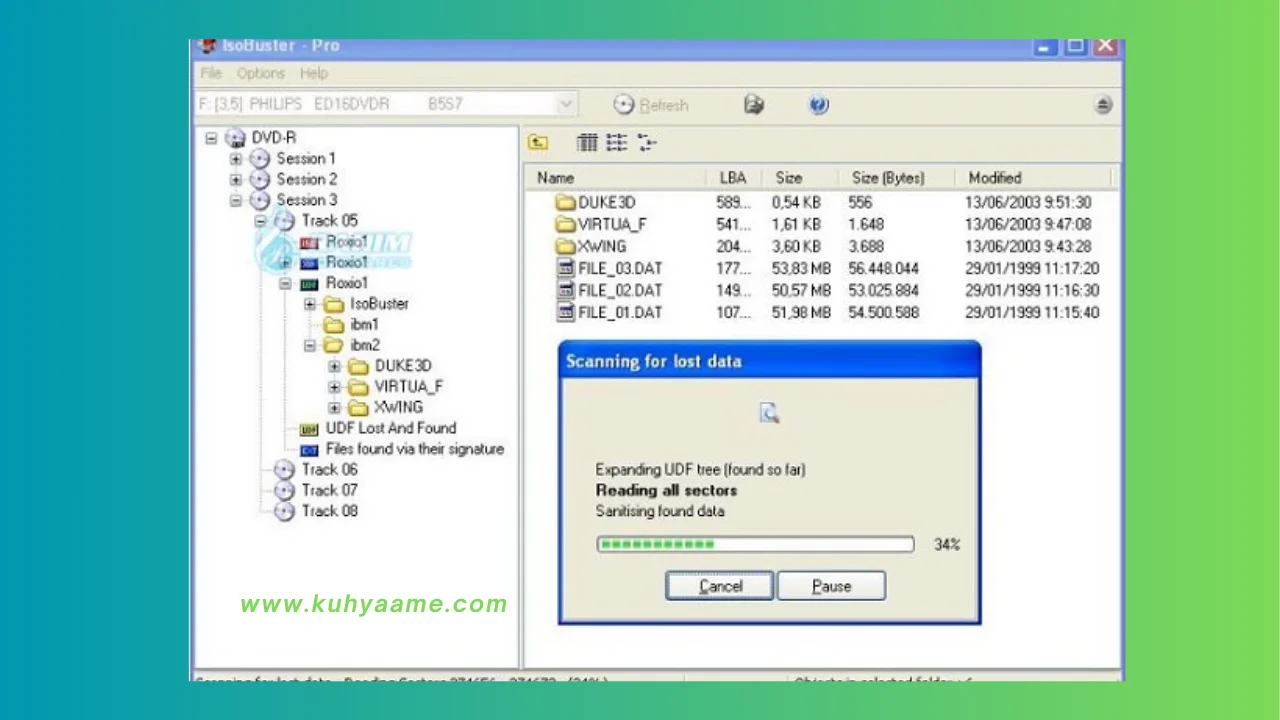Click the eject disc icon
This screenshot has height=720, width=1280.
pyautogui.click(x=1103, y=105)
